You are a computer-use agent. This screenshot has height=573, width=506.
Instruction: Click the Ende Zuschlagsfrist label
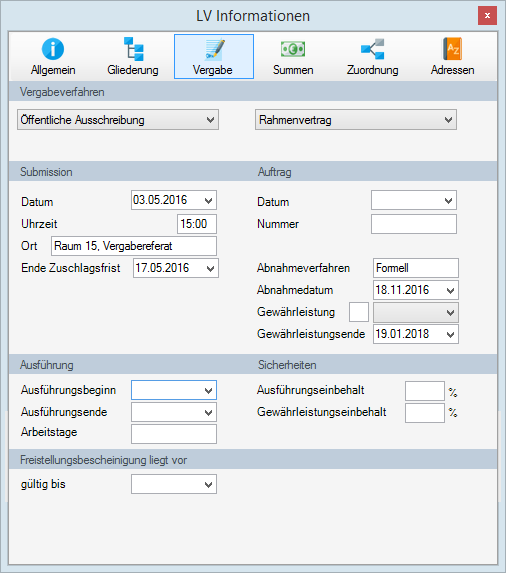tap(71, 268)
